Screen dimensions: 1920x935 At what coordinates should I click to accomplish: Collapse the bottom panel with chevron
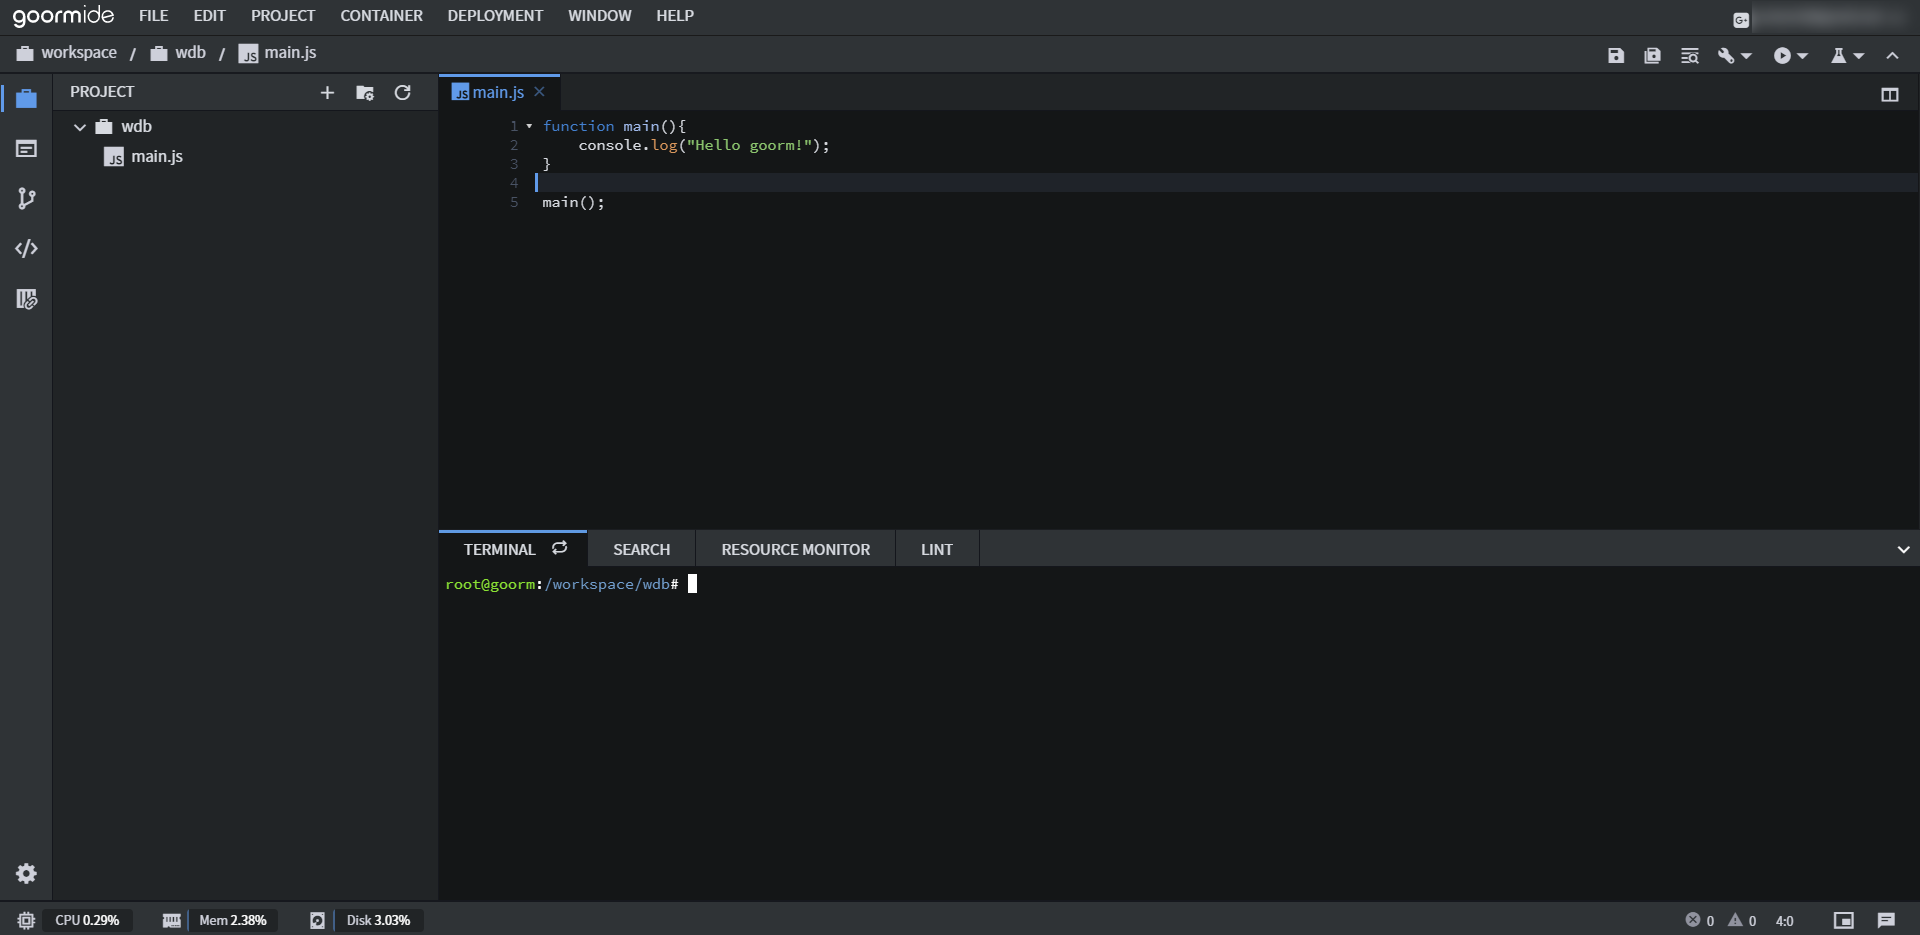pos(1904,550)
